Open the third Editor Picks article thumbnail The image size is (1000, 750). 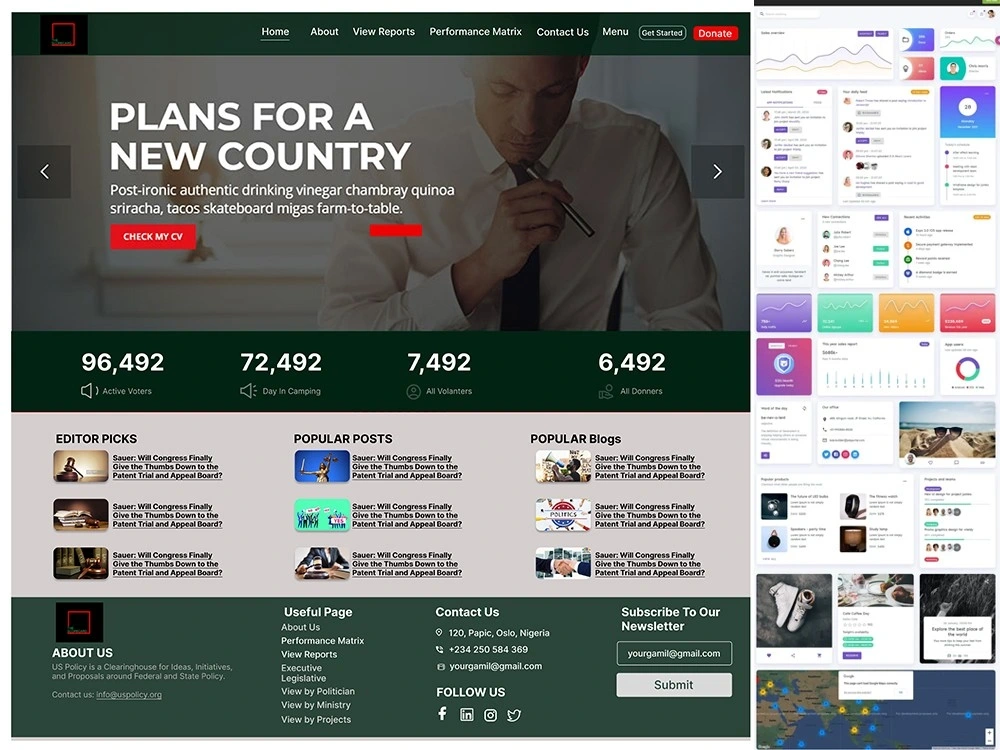80,563
